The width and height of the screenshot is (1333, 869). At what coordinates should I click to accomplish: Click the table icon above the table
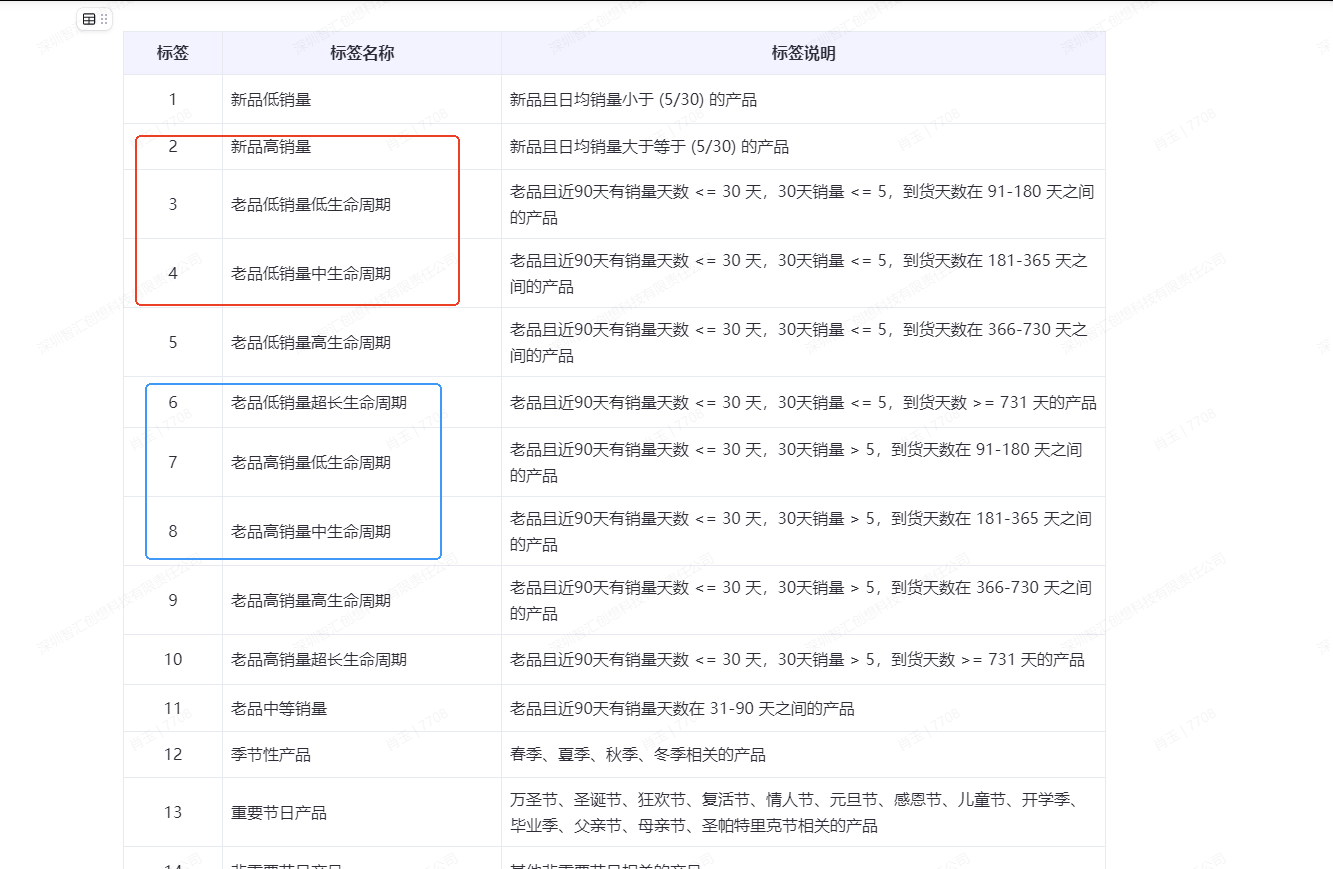point(89,19)
